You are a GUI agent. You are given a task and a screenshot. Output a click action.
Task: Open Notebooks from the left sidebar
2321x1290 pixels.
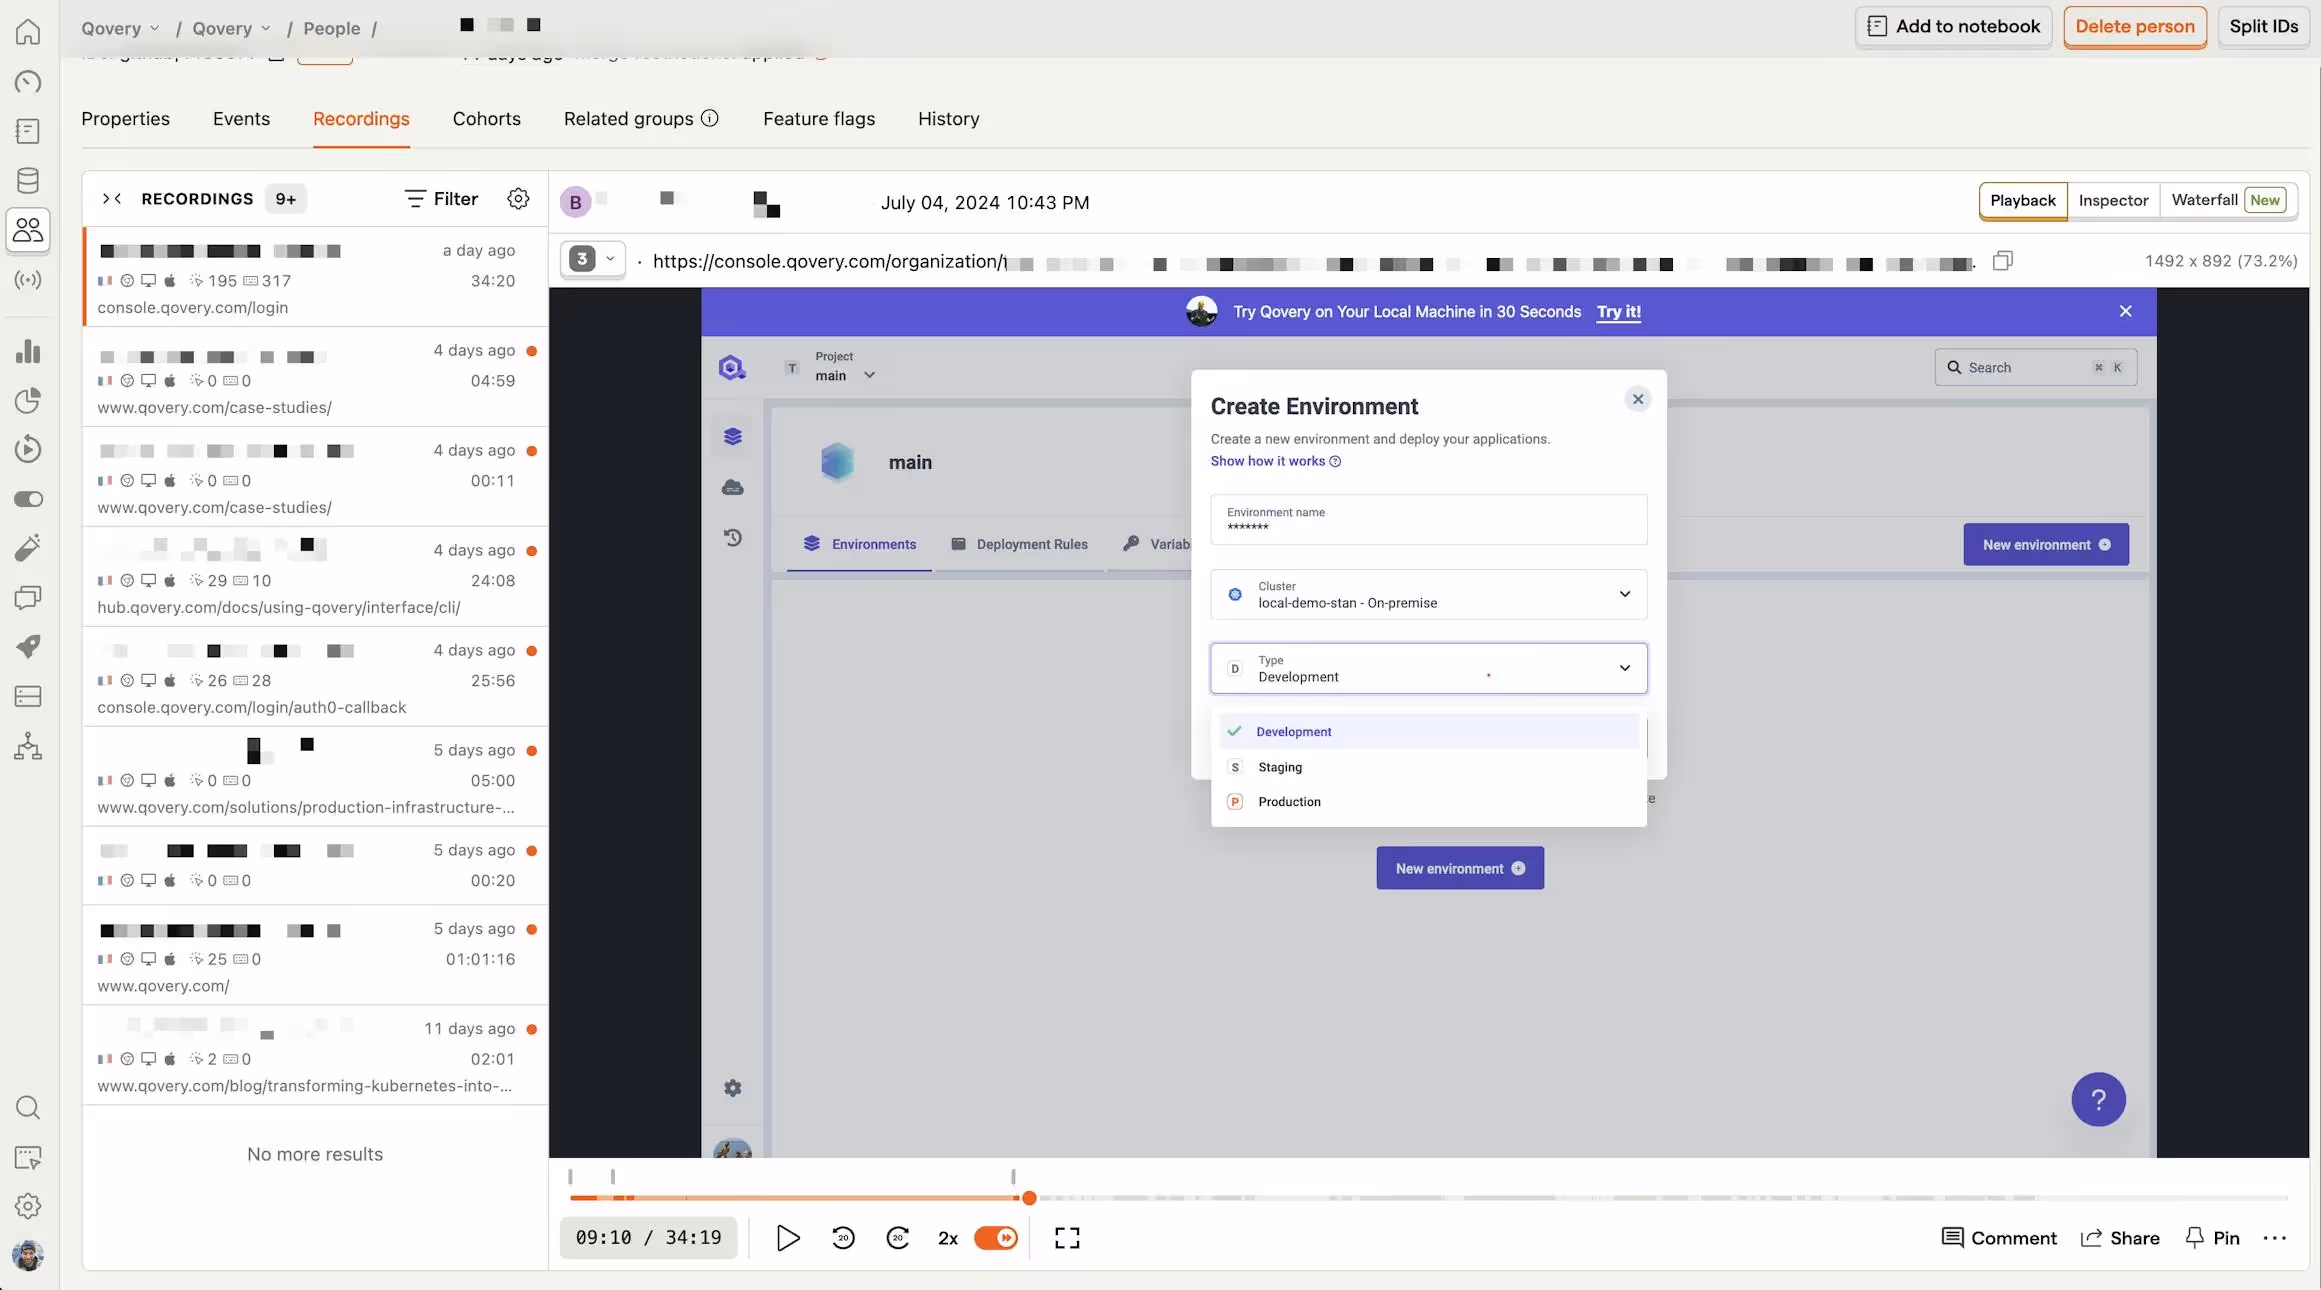coord(28,131)
